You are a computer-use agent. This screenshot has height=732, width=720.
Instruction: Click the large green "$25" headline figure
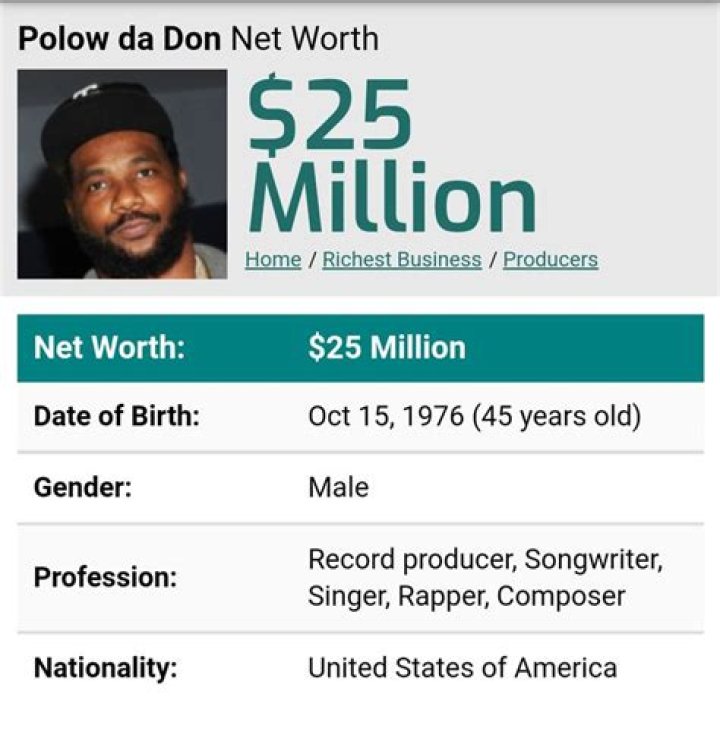click(x=330, y=115)
